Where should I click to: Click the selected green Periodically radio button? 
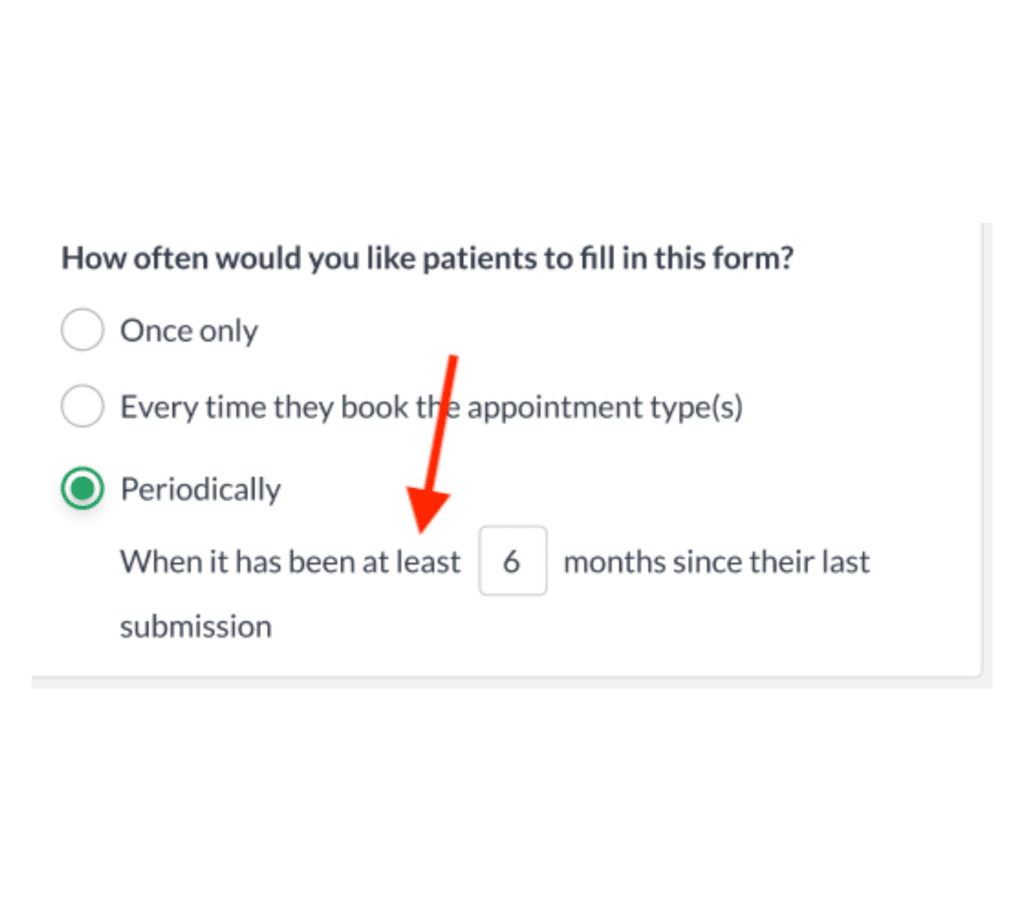click(x=82, y=489)
